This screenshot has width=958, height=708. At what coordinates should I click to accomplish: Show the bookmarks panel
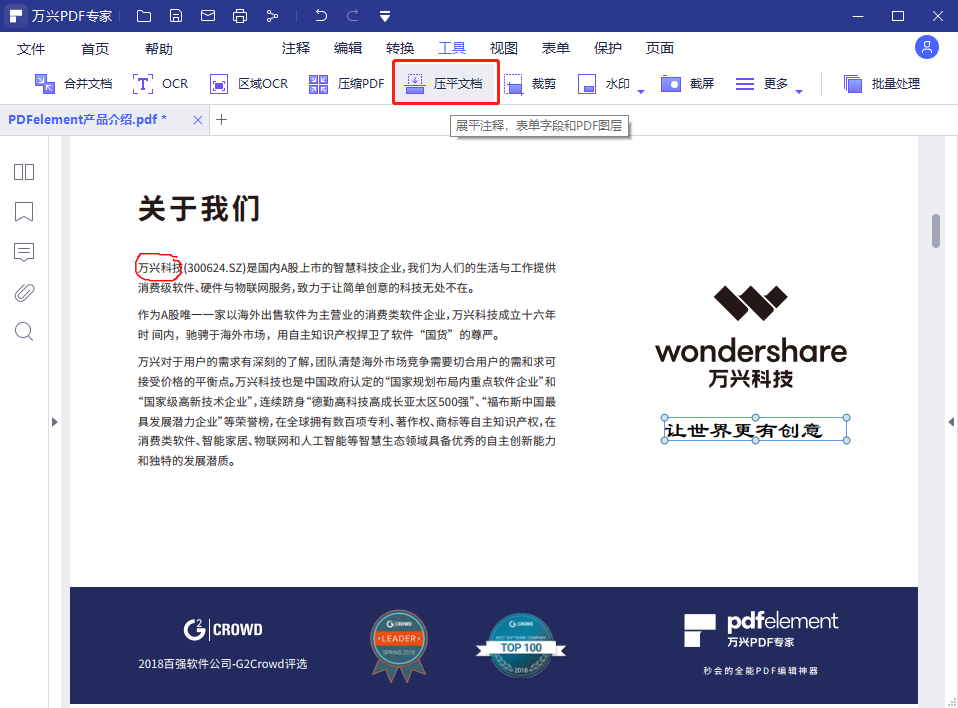[x=23, y=212]
